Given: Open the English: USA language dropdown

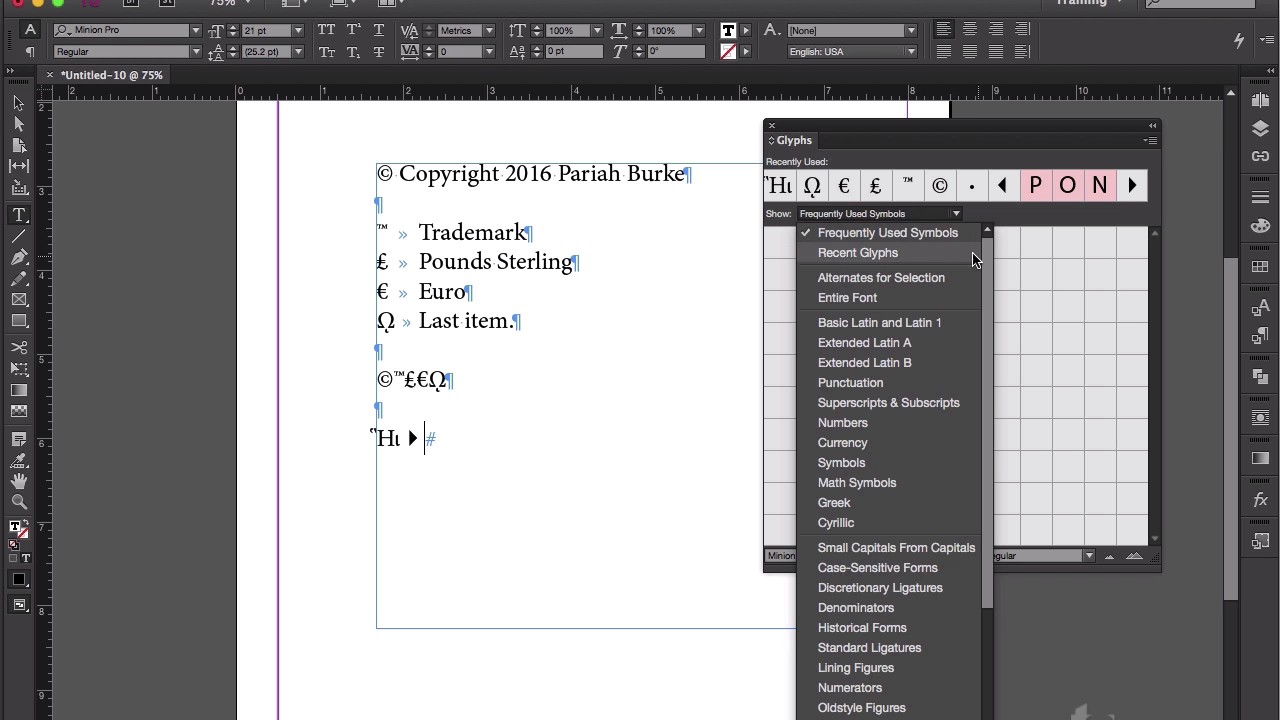Looking at the screenshot, I should (x=911, y=51).
